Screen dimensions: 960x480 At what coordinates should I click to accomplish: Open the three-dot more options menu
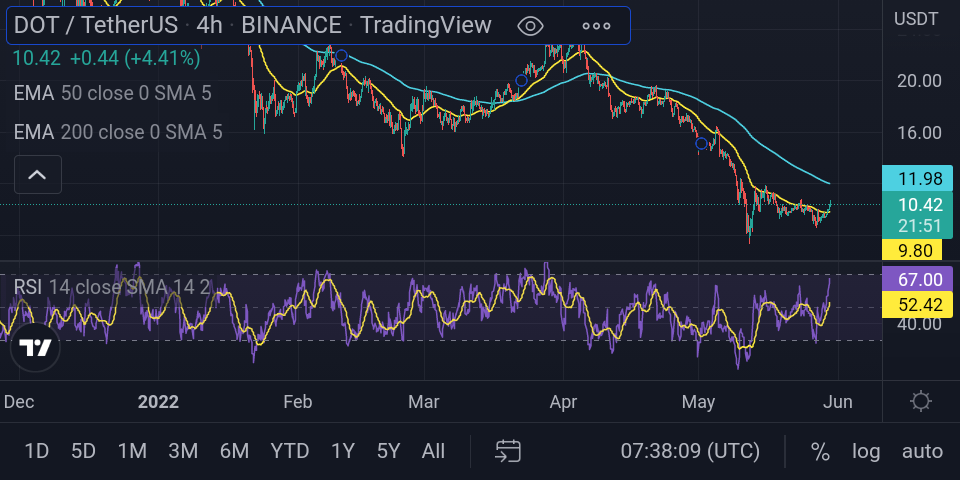(596, 26)
